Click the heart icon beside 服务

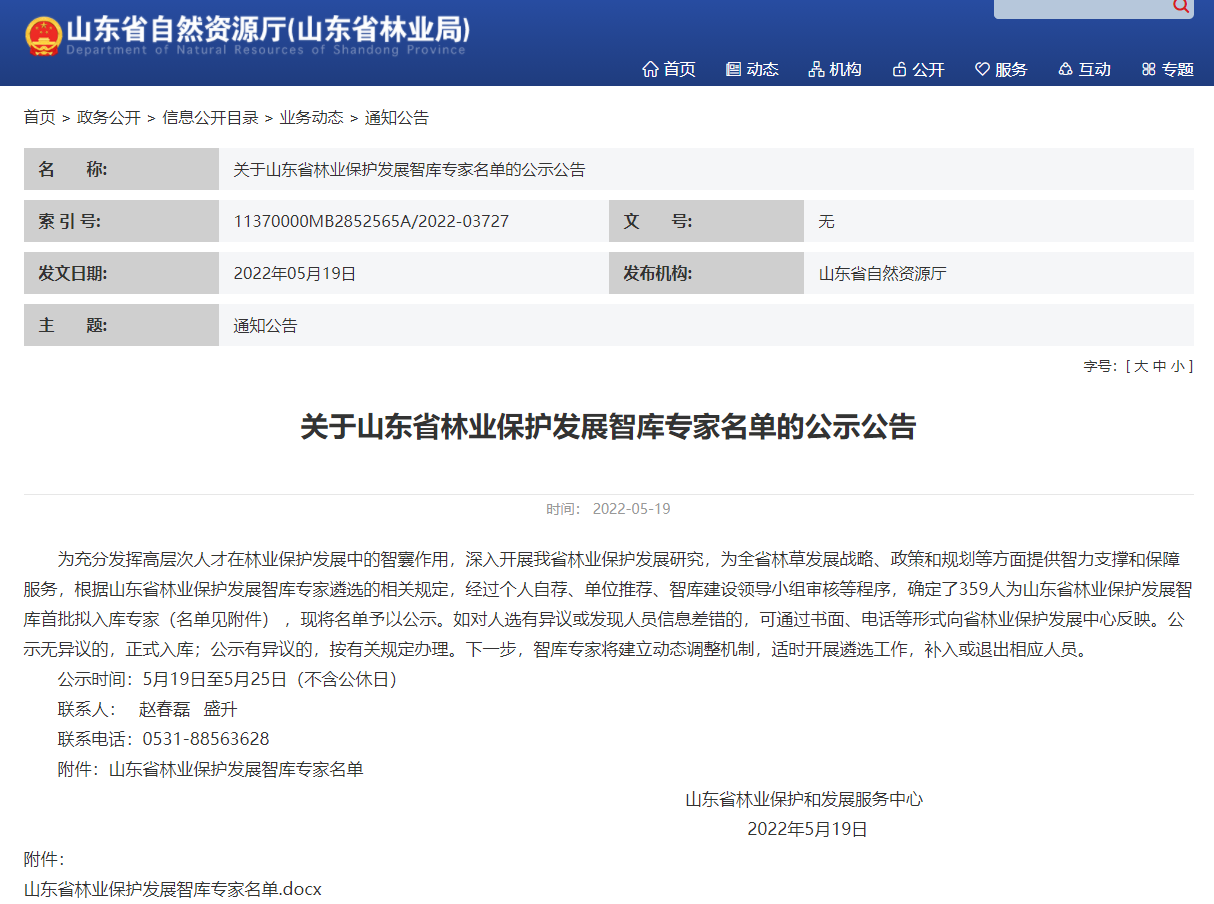[x=982, y=69]
